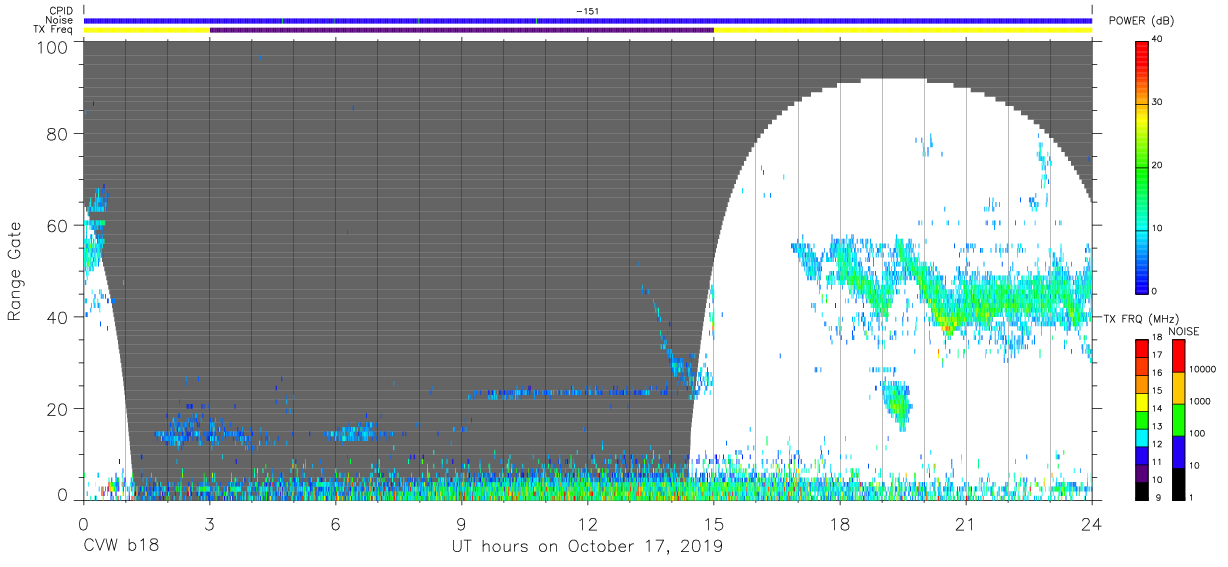Click the x-axis tick label 6

pyautogui.click(x=335, y=523)
